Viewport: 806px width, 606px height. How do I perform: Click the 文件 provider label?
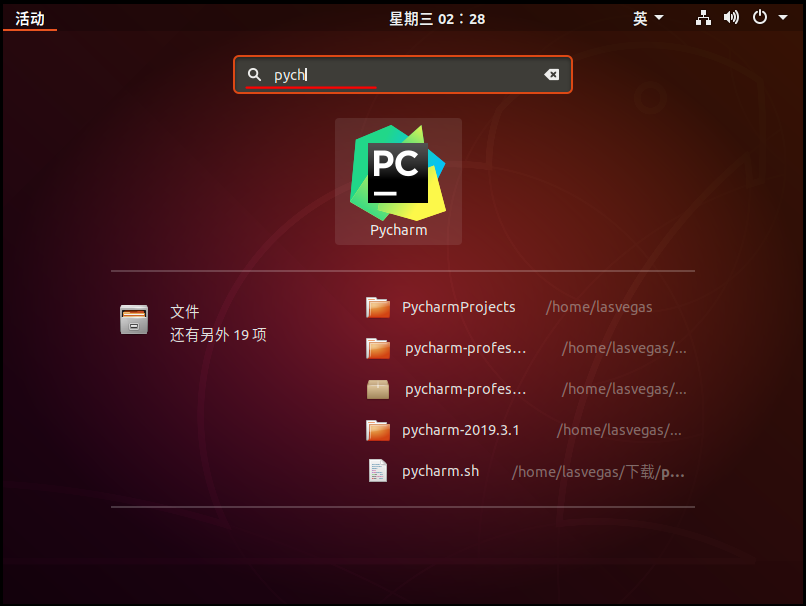point(185,311)
